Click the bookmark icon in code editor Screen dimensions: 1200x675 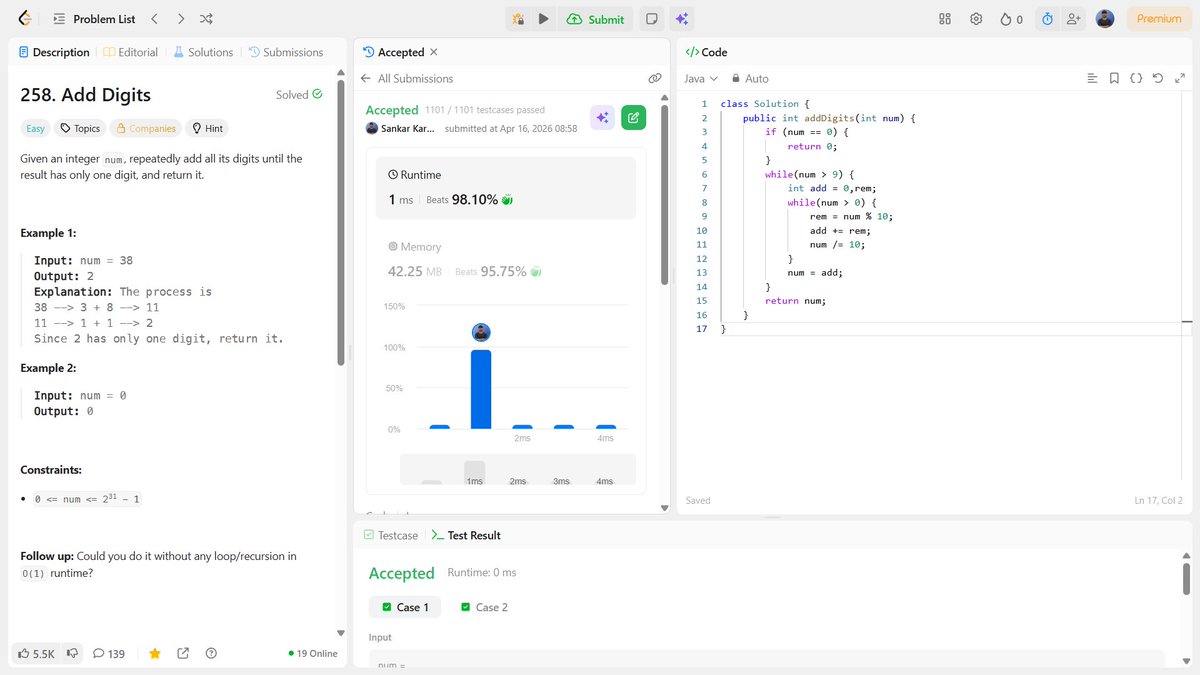click(x=1114, y=78)
